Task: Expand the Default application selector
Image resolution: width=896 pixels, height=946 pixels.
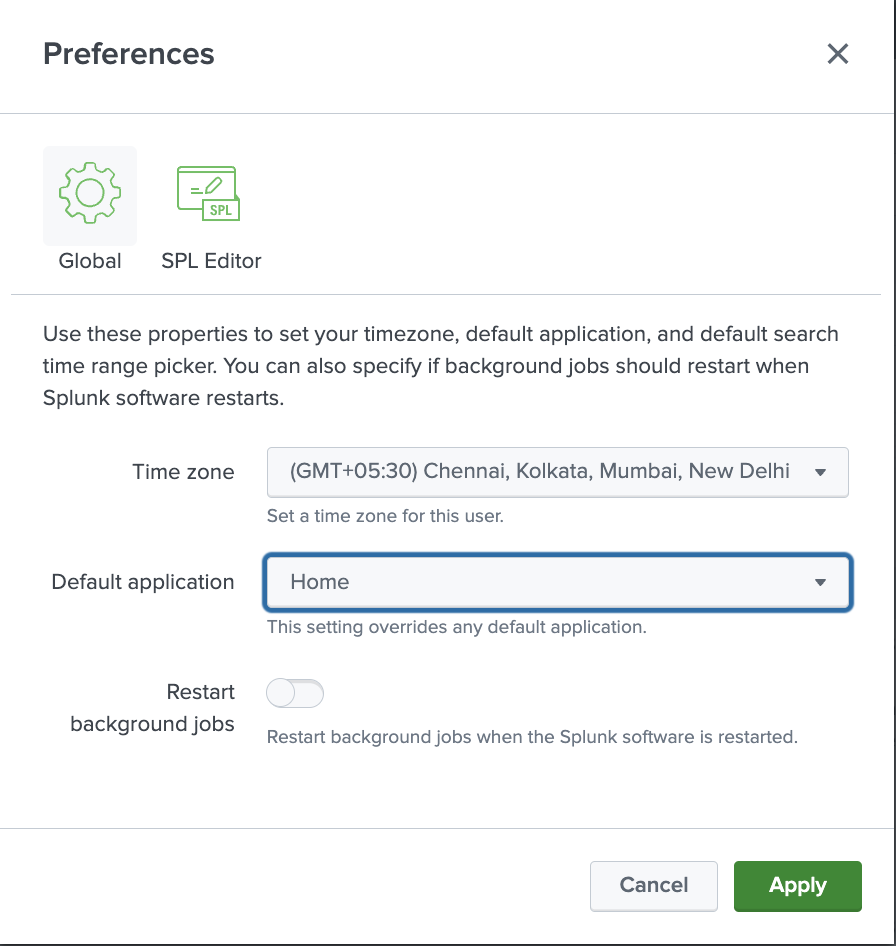Action: coord(557,581)
